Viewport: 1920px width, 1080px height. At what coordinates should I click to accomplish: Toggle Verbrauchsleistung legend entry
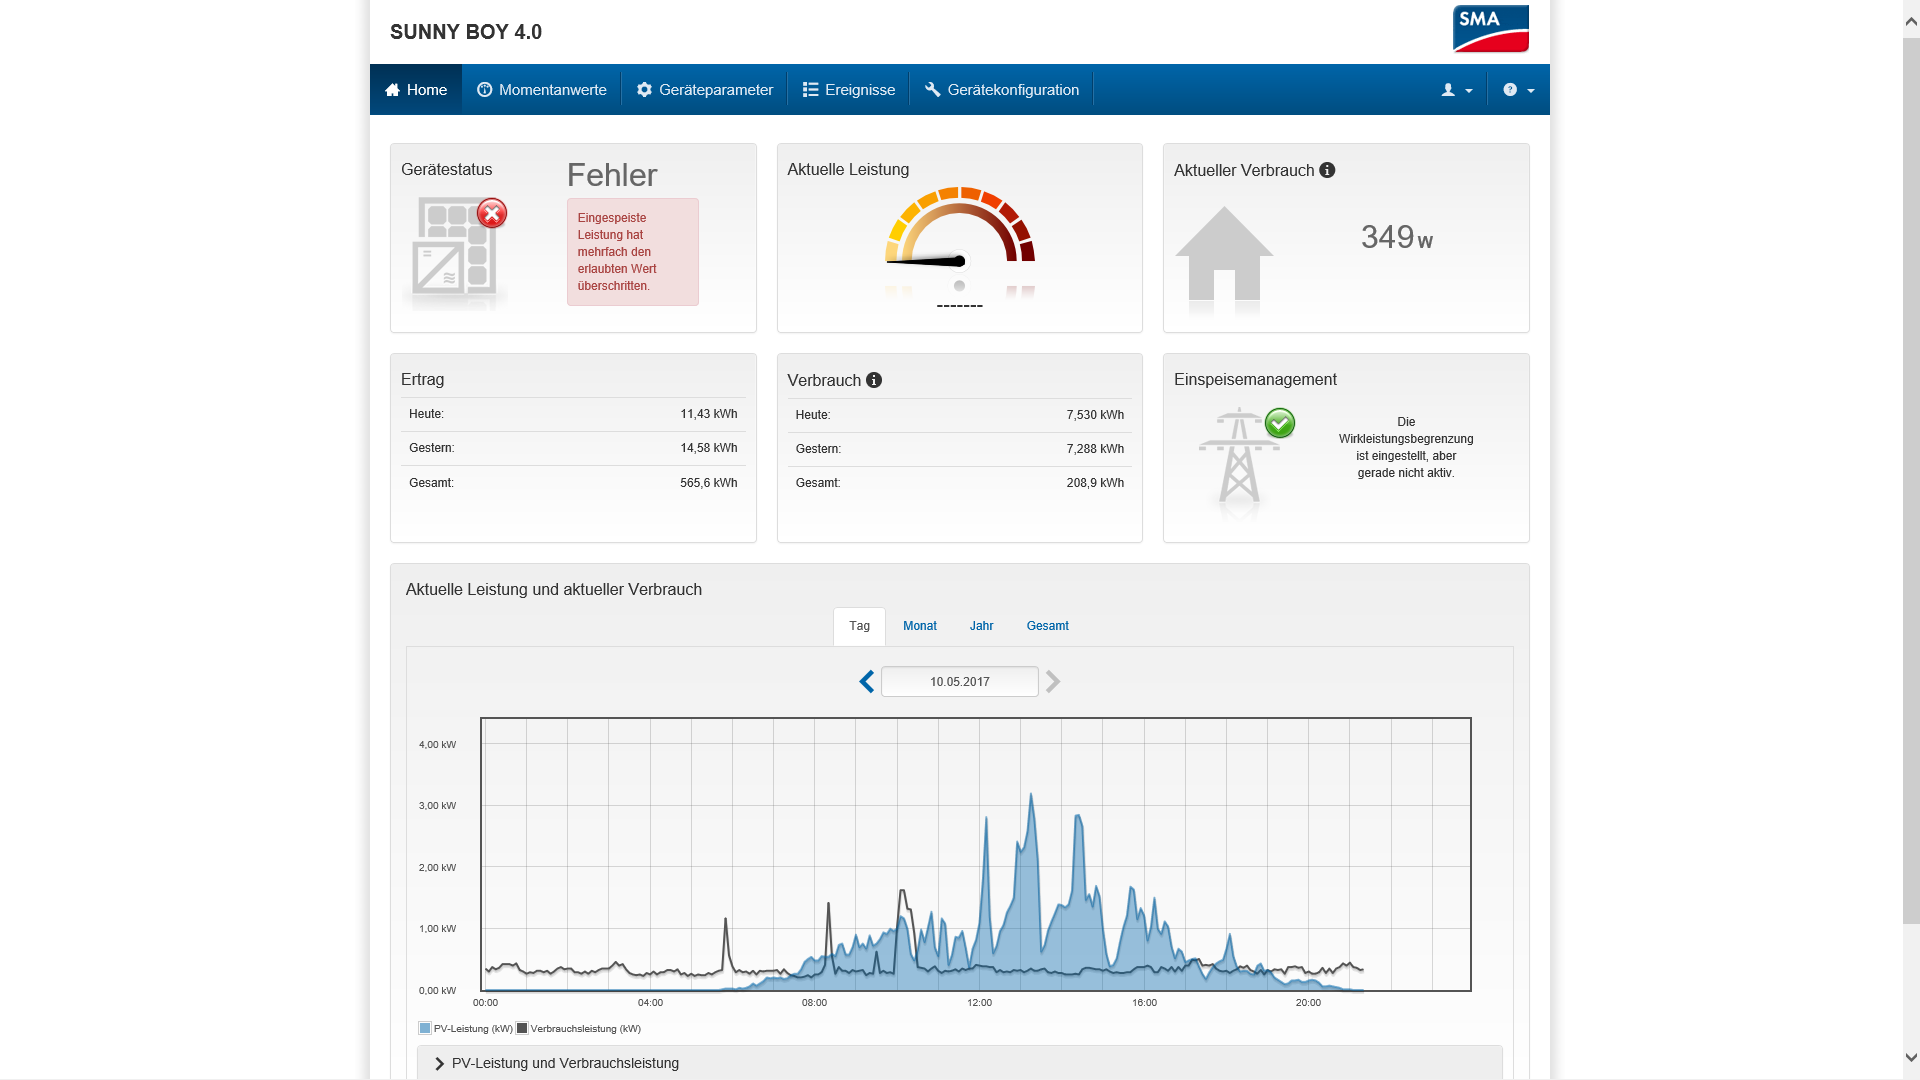[x=579, y=1029]
